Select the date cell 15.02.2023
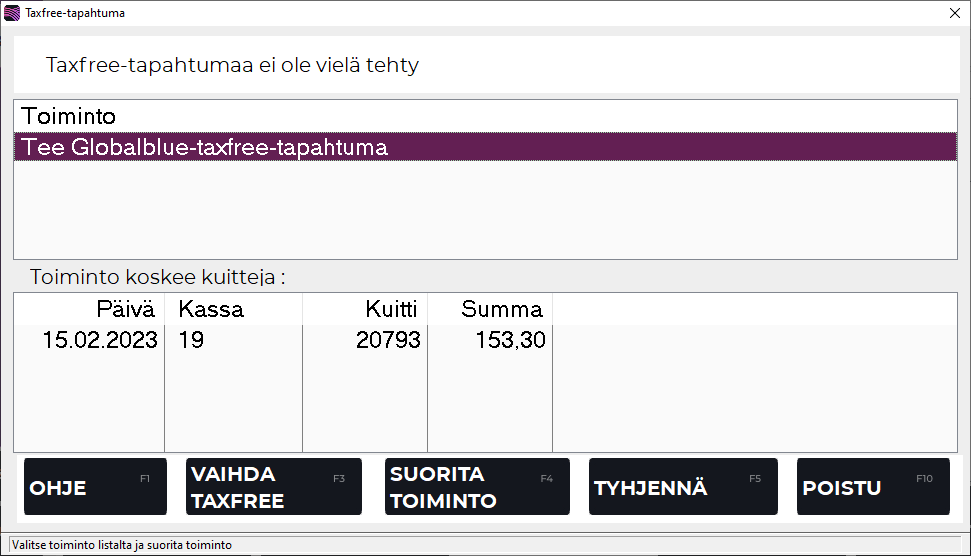971x556 pixels. tap(99, 340)
